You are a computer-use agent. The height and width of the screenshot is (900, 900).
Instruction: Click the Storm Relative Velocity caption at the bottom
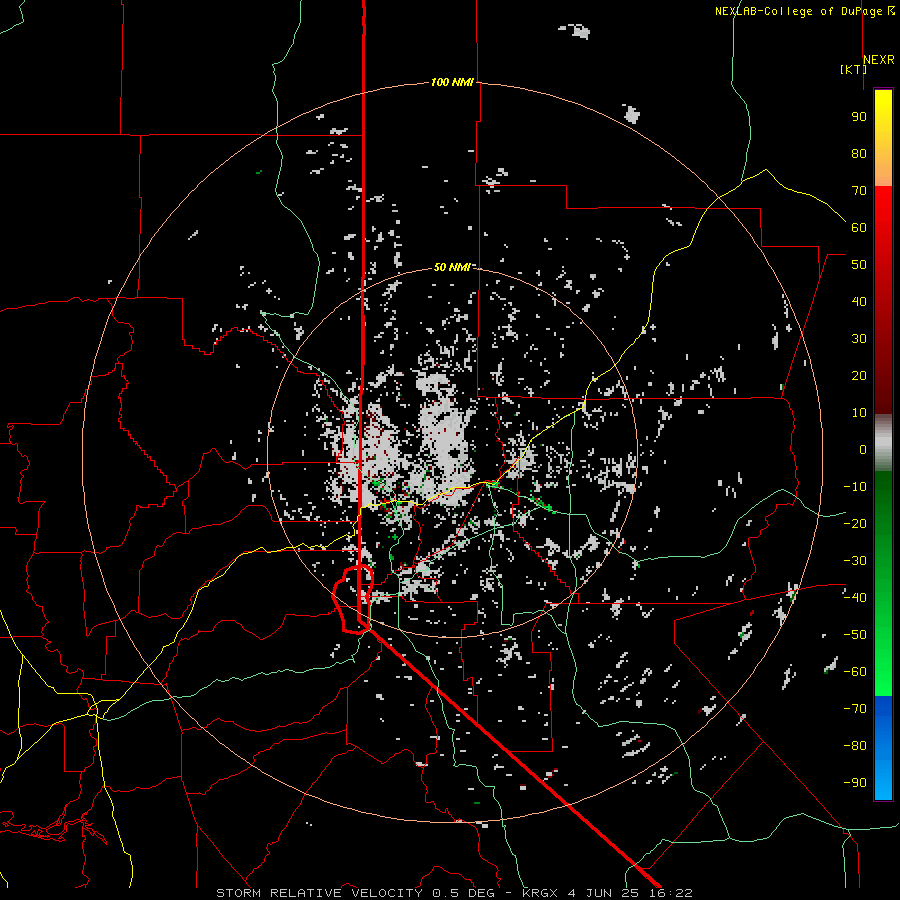(454, 893)
